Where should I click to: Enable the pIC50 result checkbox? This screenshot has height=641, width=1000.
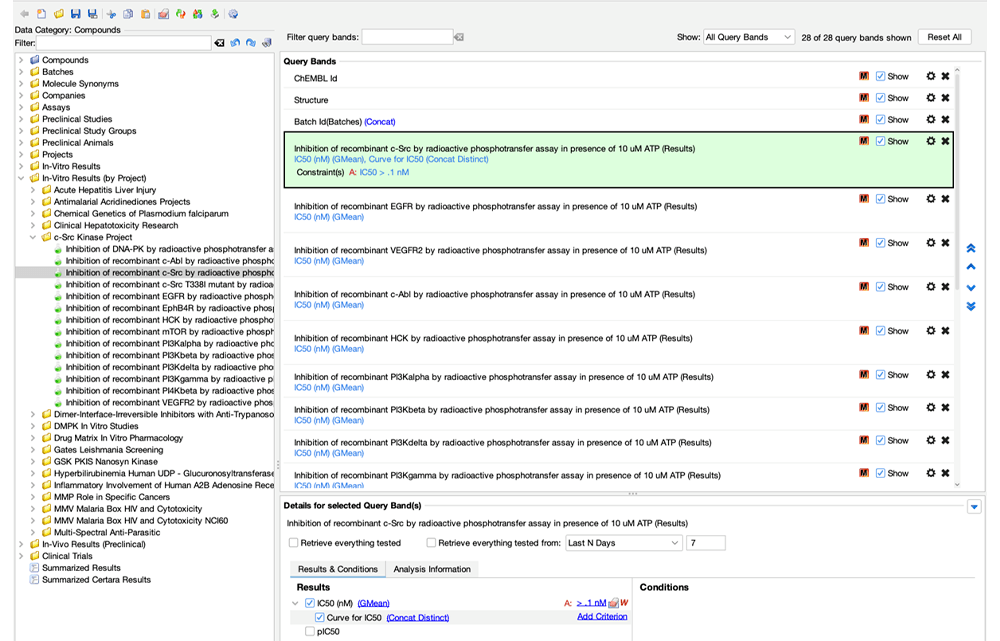click(310, 631)
